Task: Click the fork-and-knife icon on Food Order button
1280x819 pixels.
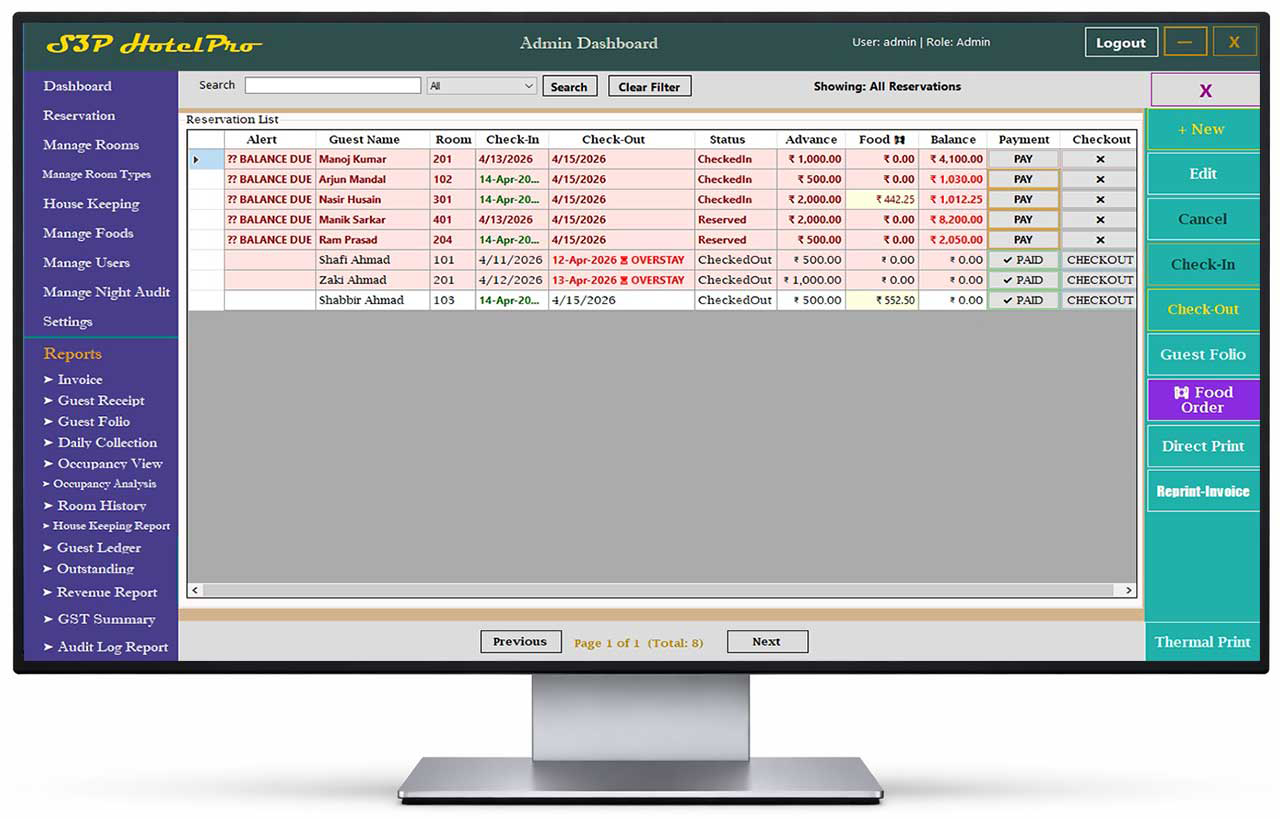Action: [x=1184, y=393]
